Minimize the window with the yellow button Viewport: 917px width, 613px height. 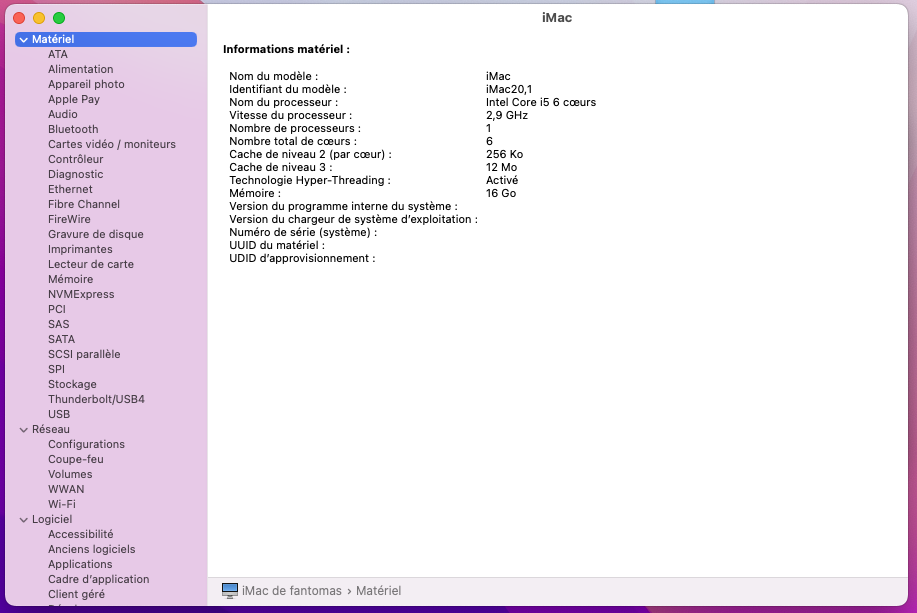(39, 18)
